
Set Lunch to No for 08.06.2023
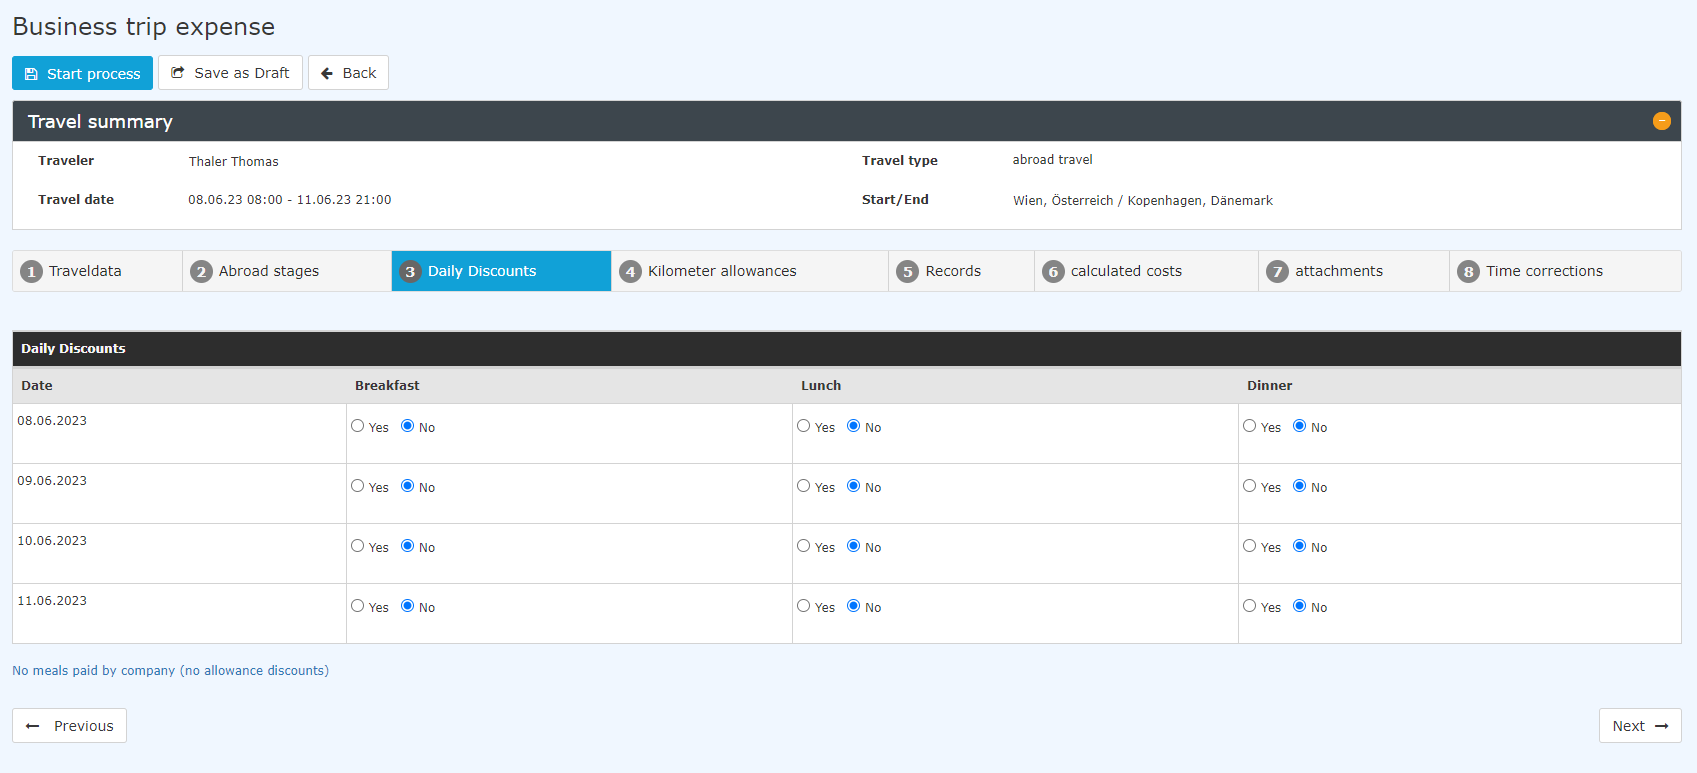click(x=854, y=426)
